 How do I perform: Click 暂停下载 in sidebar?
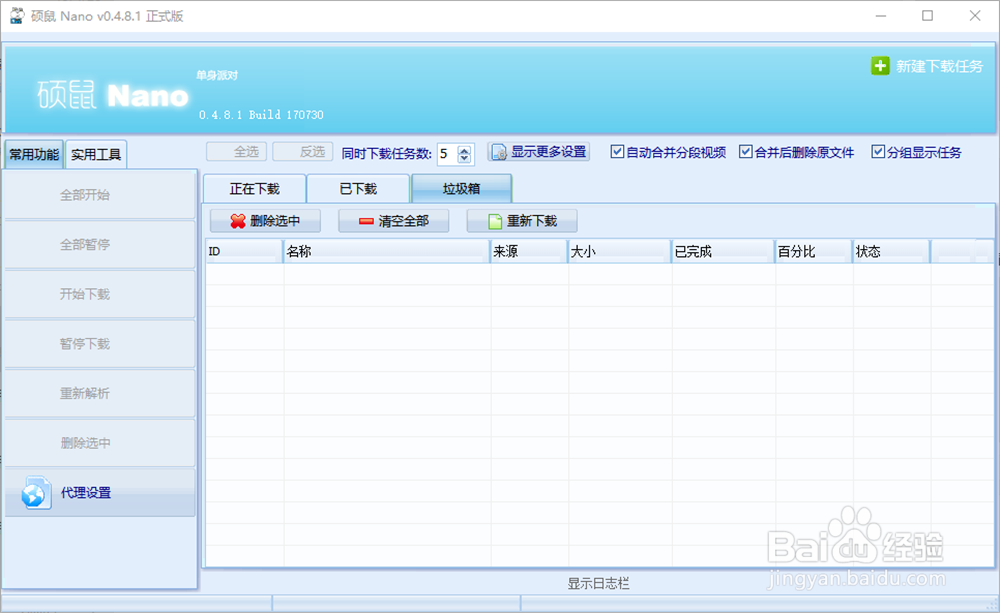(99, 344)
